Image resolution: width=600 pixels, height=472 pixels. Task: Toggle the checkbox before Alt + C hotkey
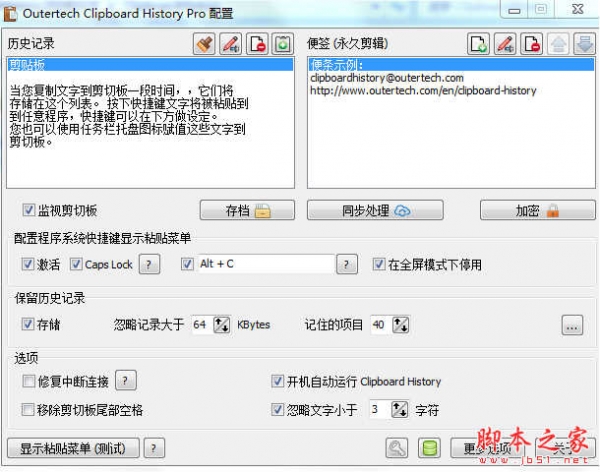[187, 264]
